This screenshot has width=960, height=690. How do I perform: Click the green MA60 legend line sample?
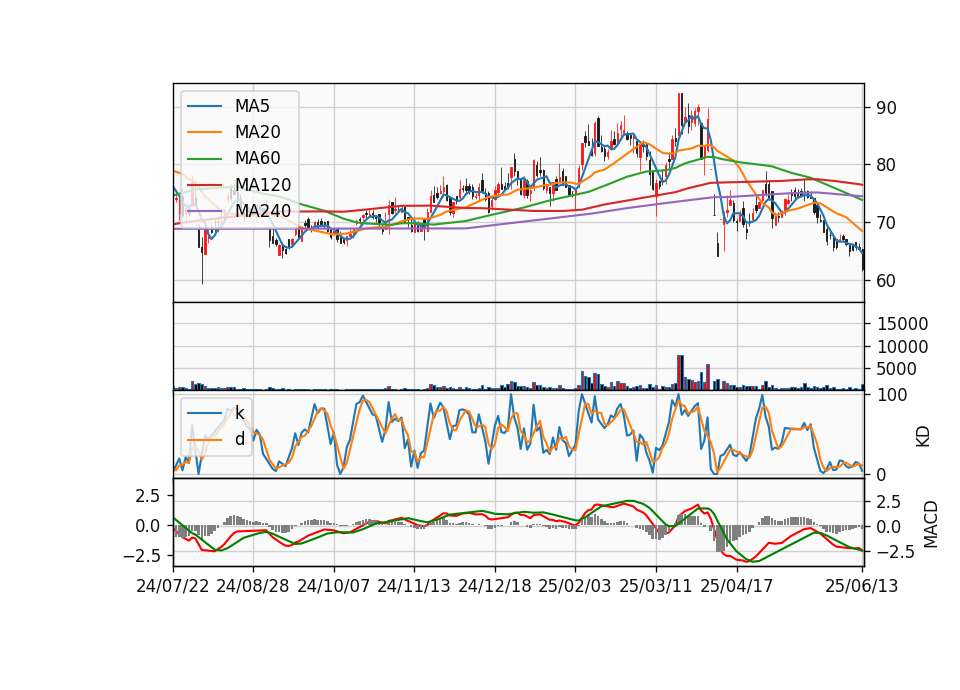[204, 159]
